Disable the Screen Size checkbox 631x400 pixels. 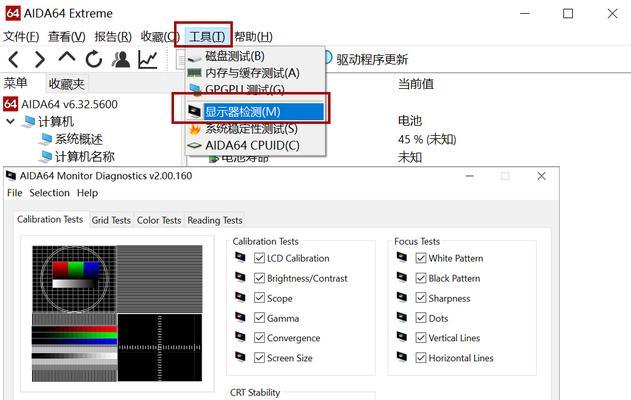coord(259,357)
